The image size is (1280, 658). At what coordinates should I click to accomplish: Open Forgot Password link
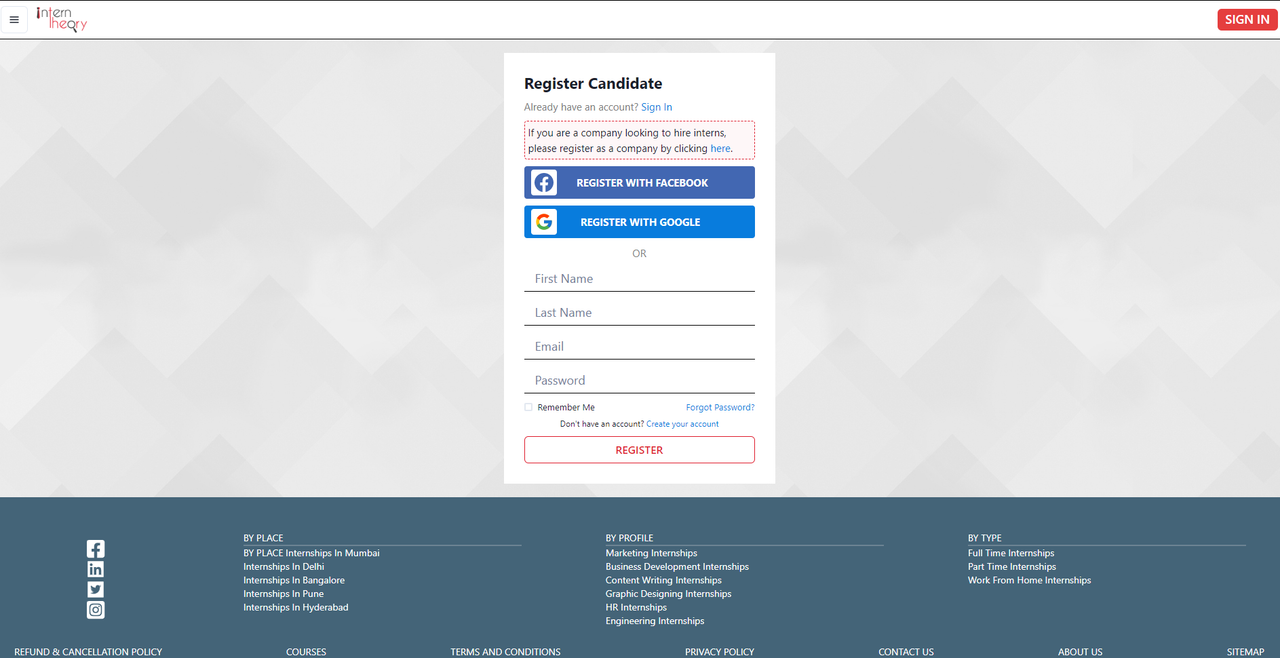click(720, 407)
